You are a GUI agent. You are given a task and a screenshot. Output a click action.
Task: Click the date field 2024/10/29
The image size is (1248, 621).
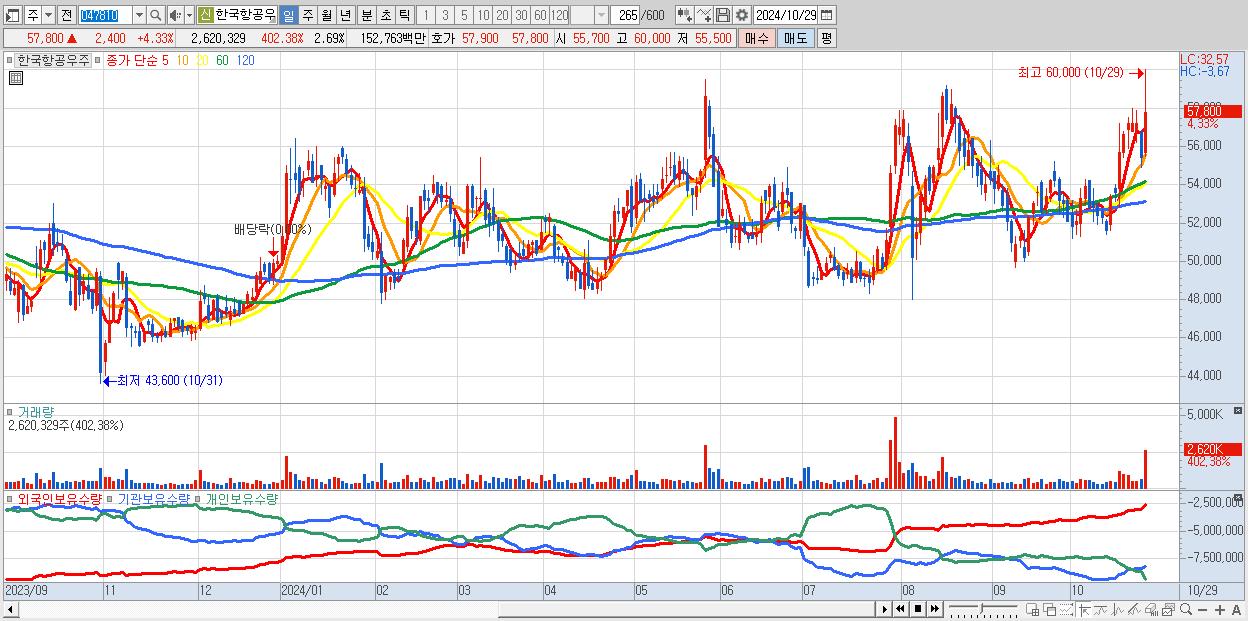tap(785, 15)
